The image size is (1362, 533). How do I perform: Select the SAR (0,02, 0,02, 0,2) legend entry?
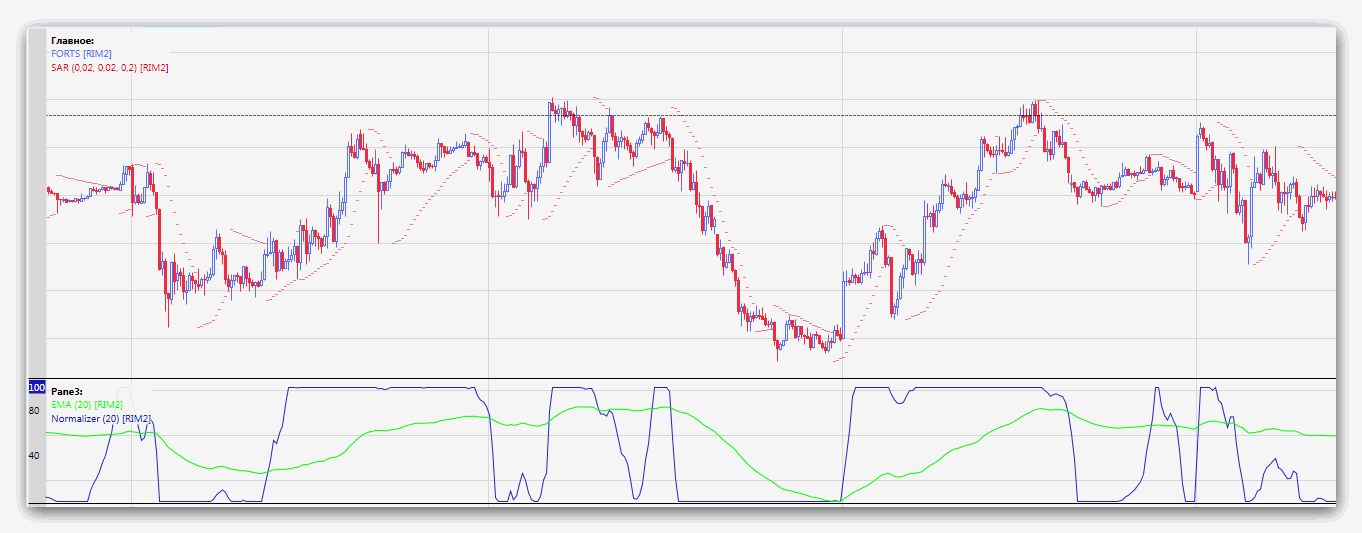tap(109, 68)
